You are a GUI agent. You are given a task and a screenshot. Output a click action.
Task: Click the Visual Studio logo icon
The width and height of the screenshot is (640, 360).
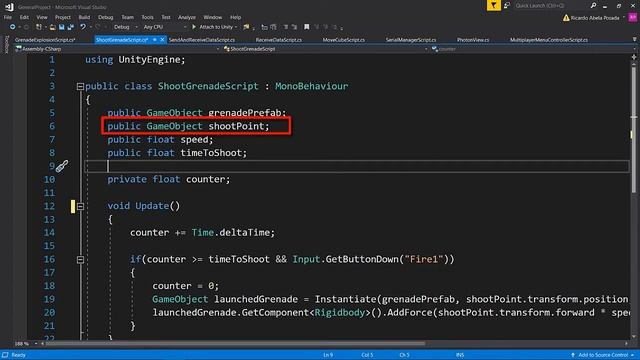[x=9, y=7]
